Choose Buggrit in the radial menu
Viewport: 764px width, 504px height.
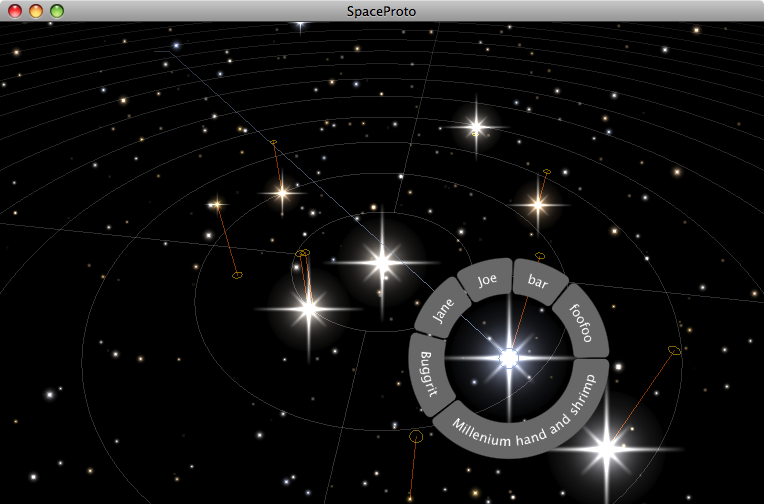tap(428, 374)
